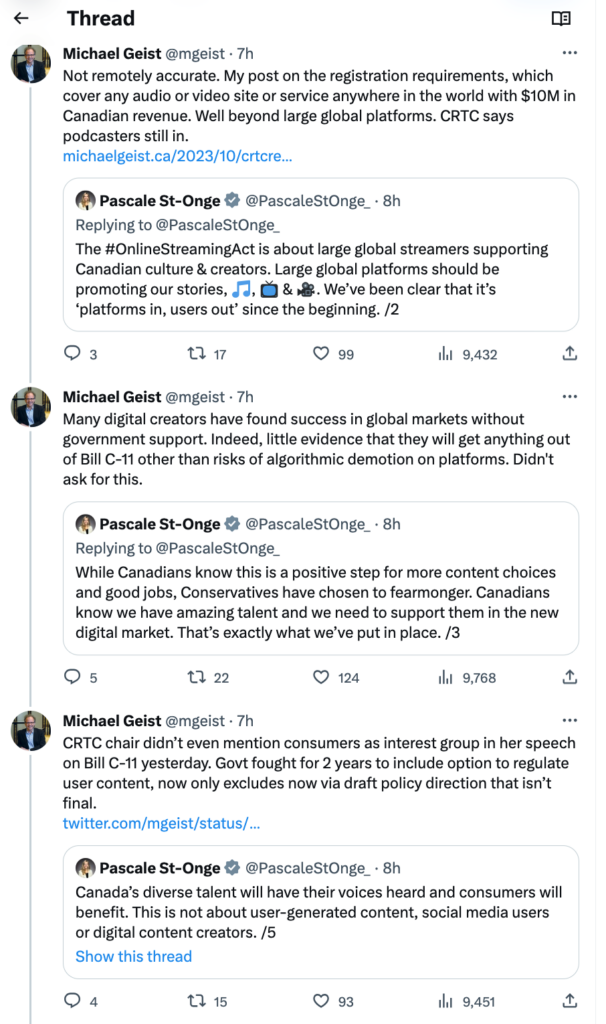Open the twitter.com/mgeist/status link
606x1024 pixels.
(x=161, y=823)
